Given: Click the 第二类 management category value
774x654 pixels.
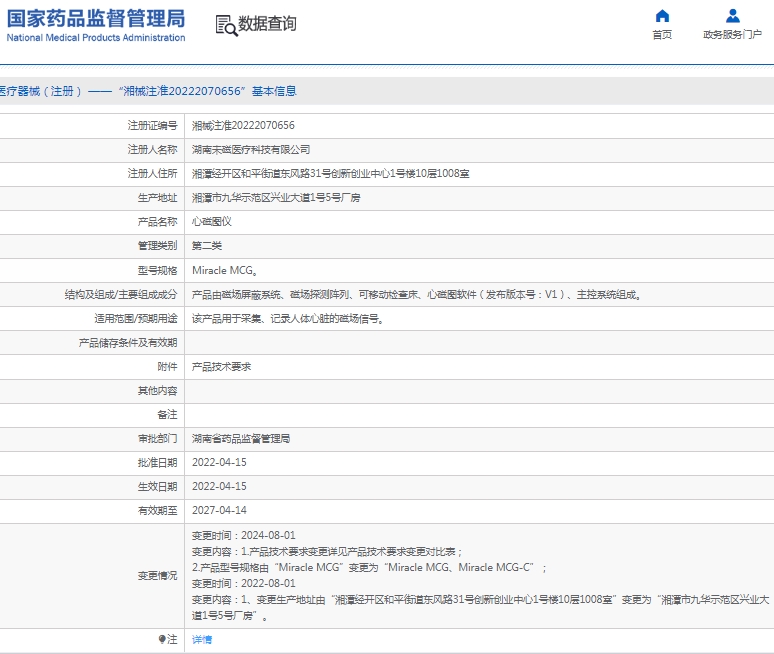Looking at the screenshot, I should 207,246.
